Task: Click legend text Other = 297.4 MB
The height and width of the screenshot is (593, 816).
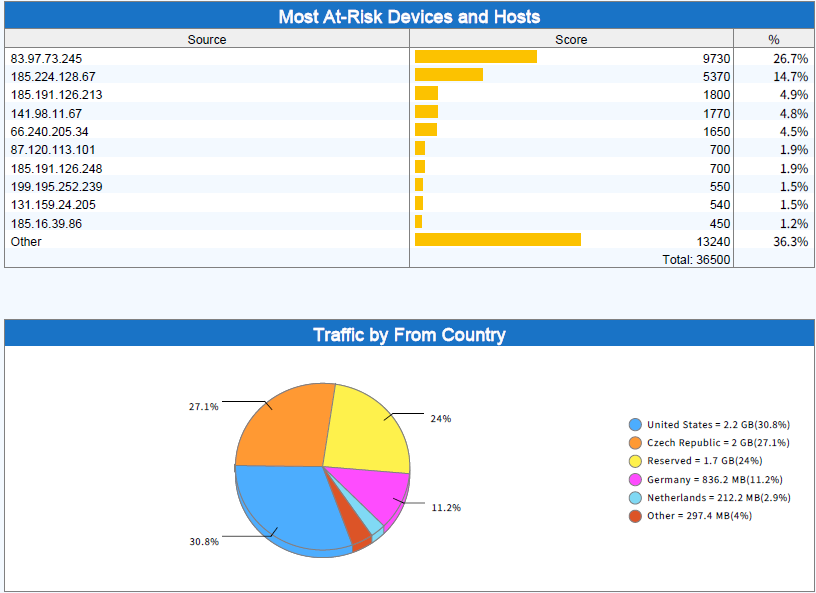Action: tap(699, 516)
